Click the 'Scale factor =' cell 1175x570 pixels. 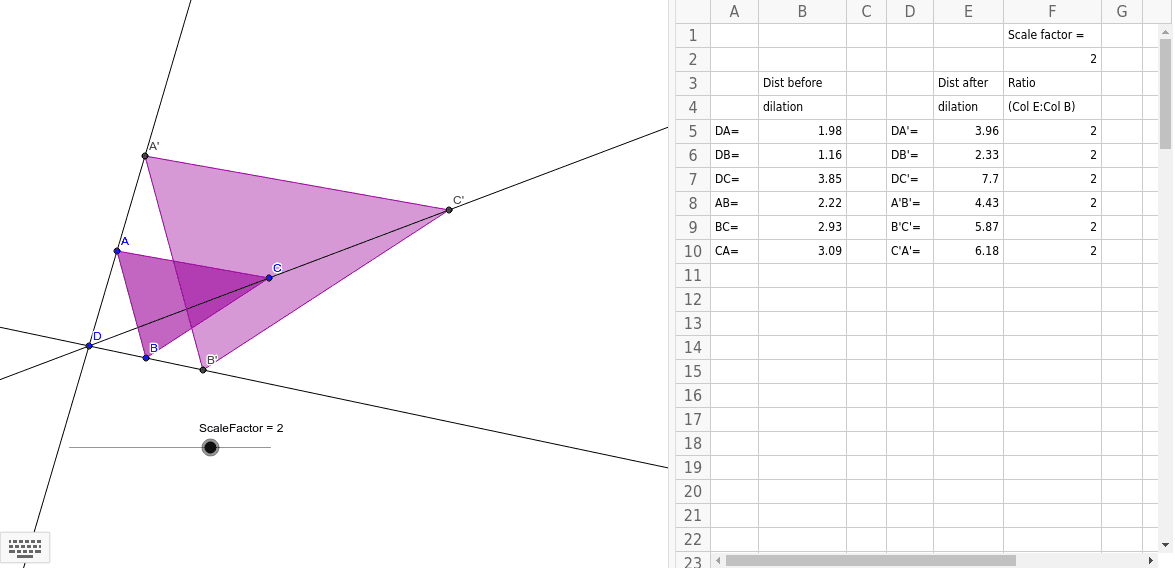(1052, 35)
